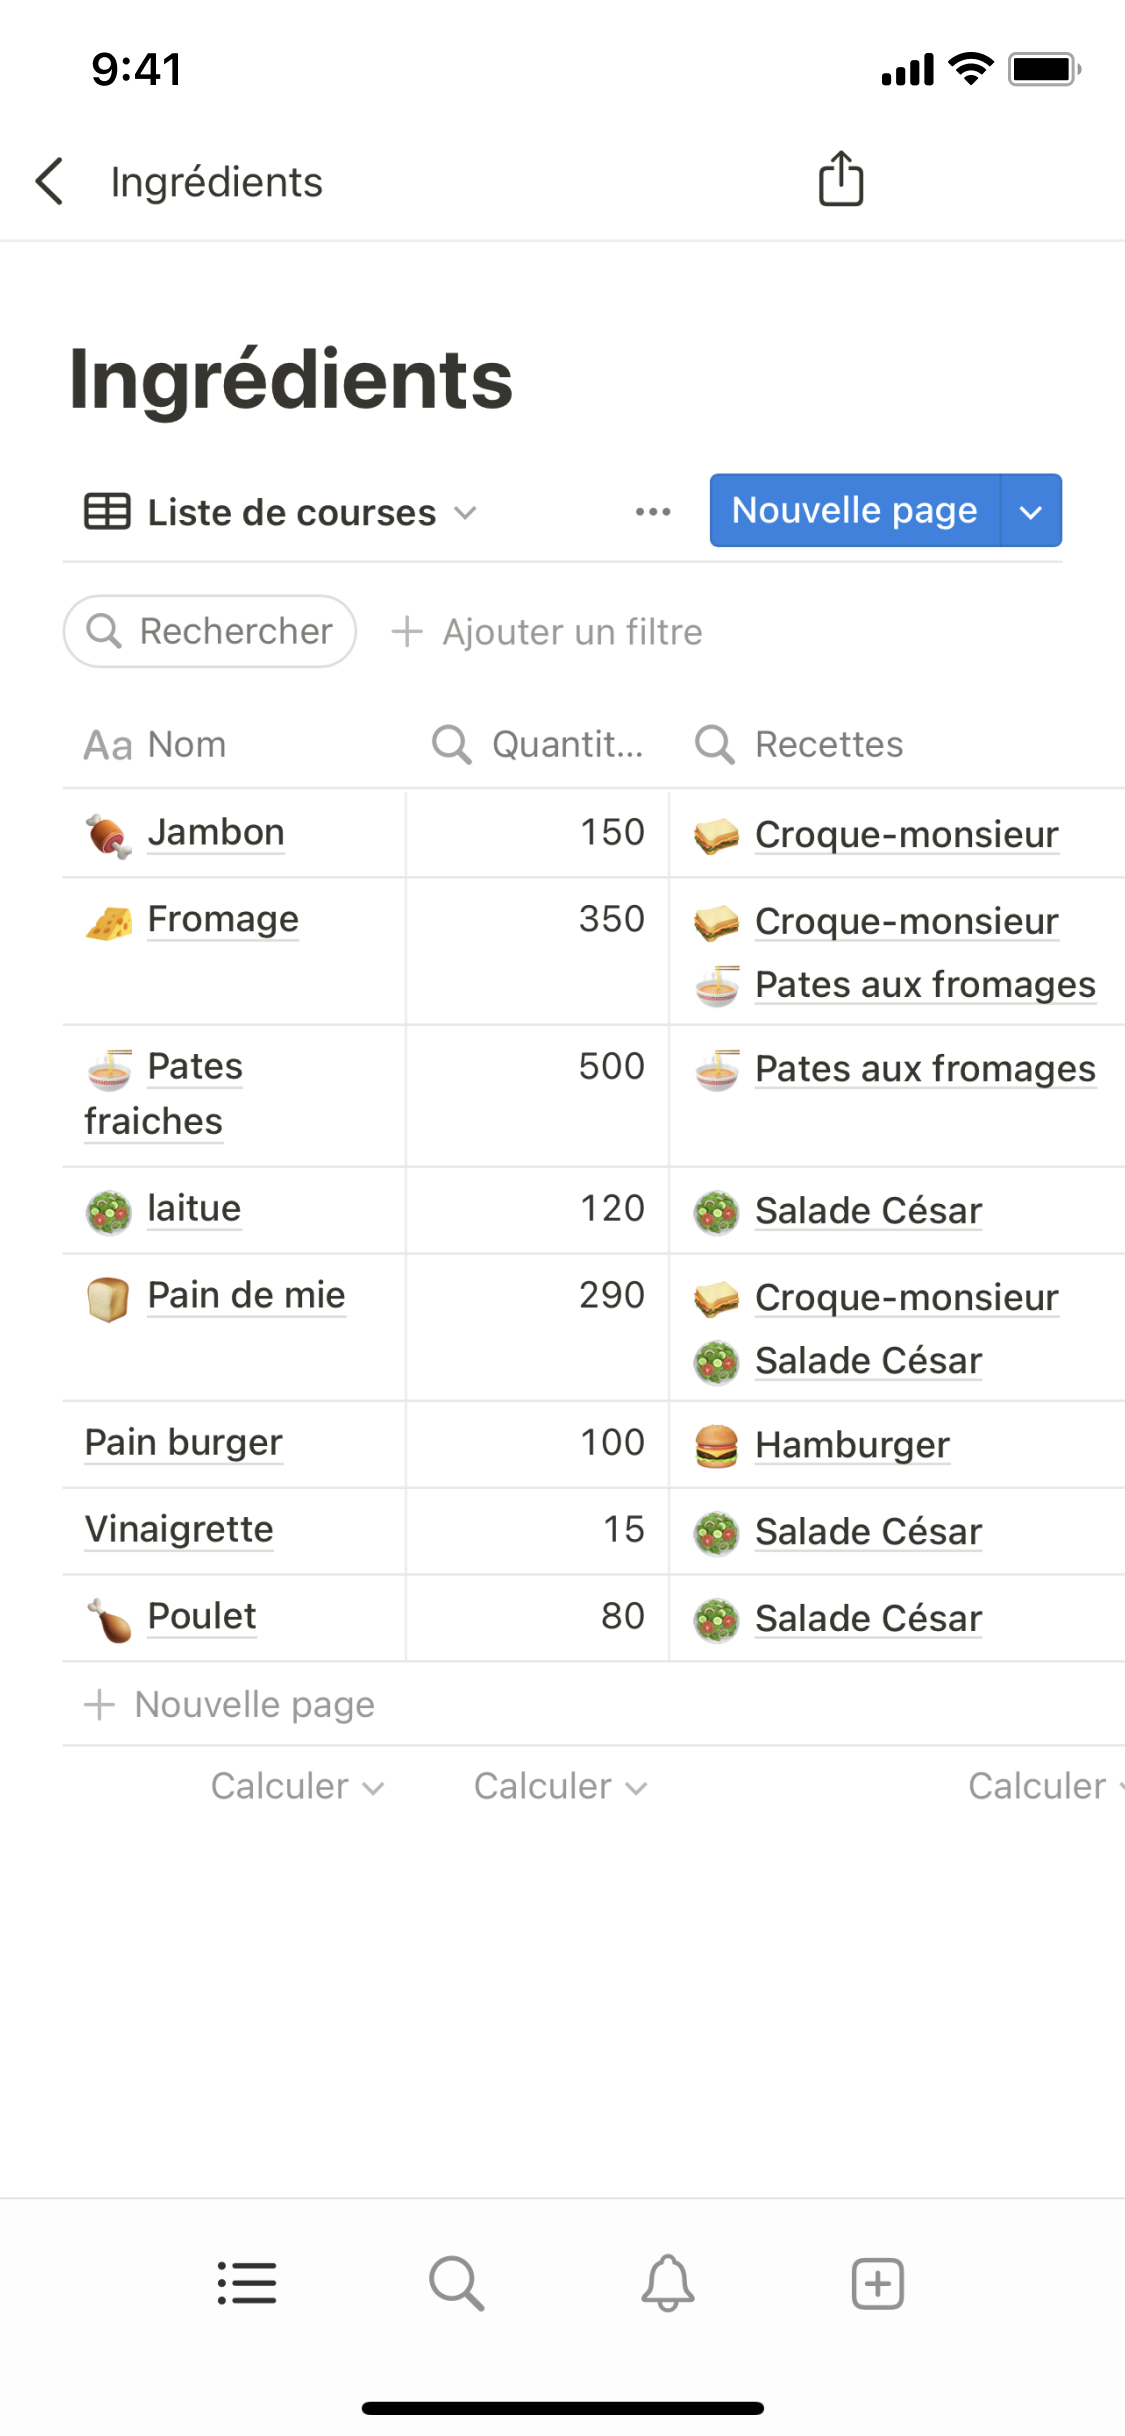Open the page list icon in bottom bar
Screen dimensions: 1125x2436
(x=247, y=2283)
